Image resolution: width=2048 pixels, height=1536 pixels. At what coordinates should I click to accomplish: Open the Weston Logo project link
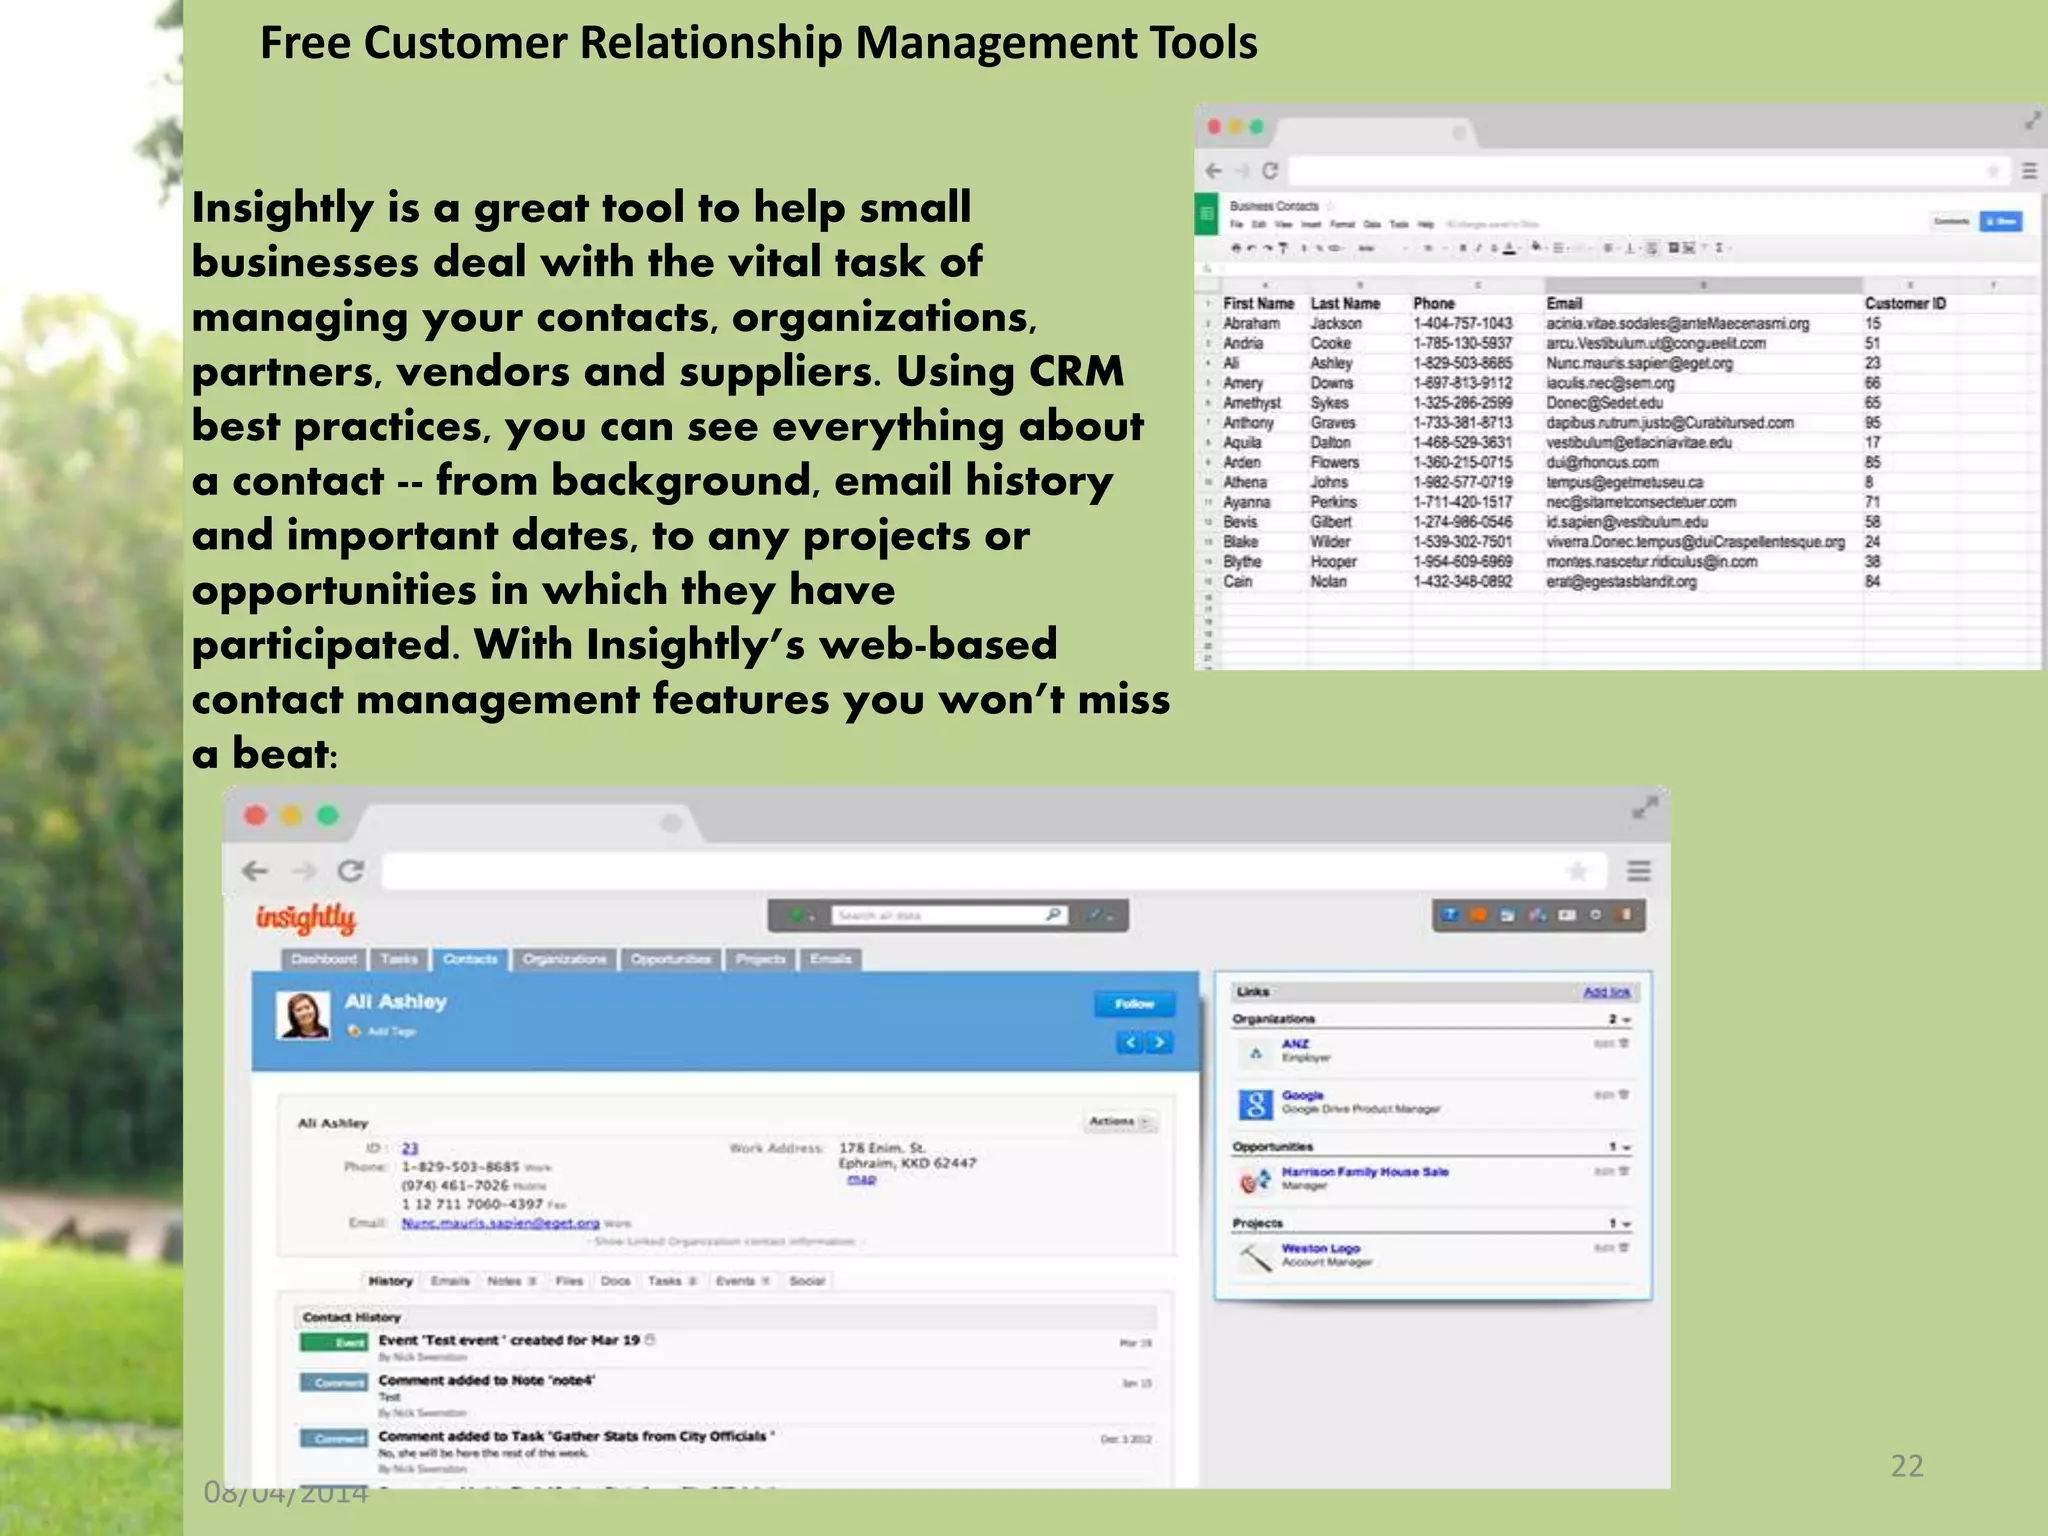(1321, 1248)
